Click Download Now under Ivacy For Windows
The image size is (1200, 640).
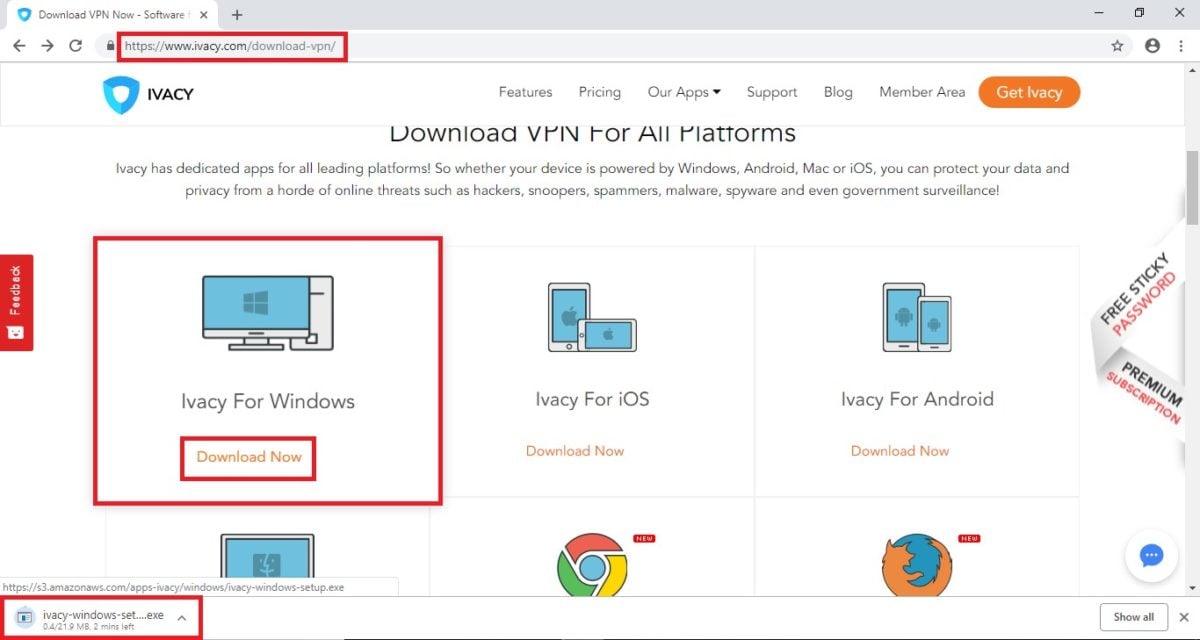pyautogui.click(x=248, y=457)
